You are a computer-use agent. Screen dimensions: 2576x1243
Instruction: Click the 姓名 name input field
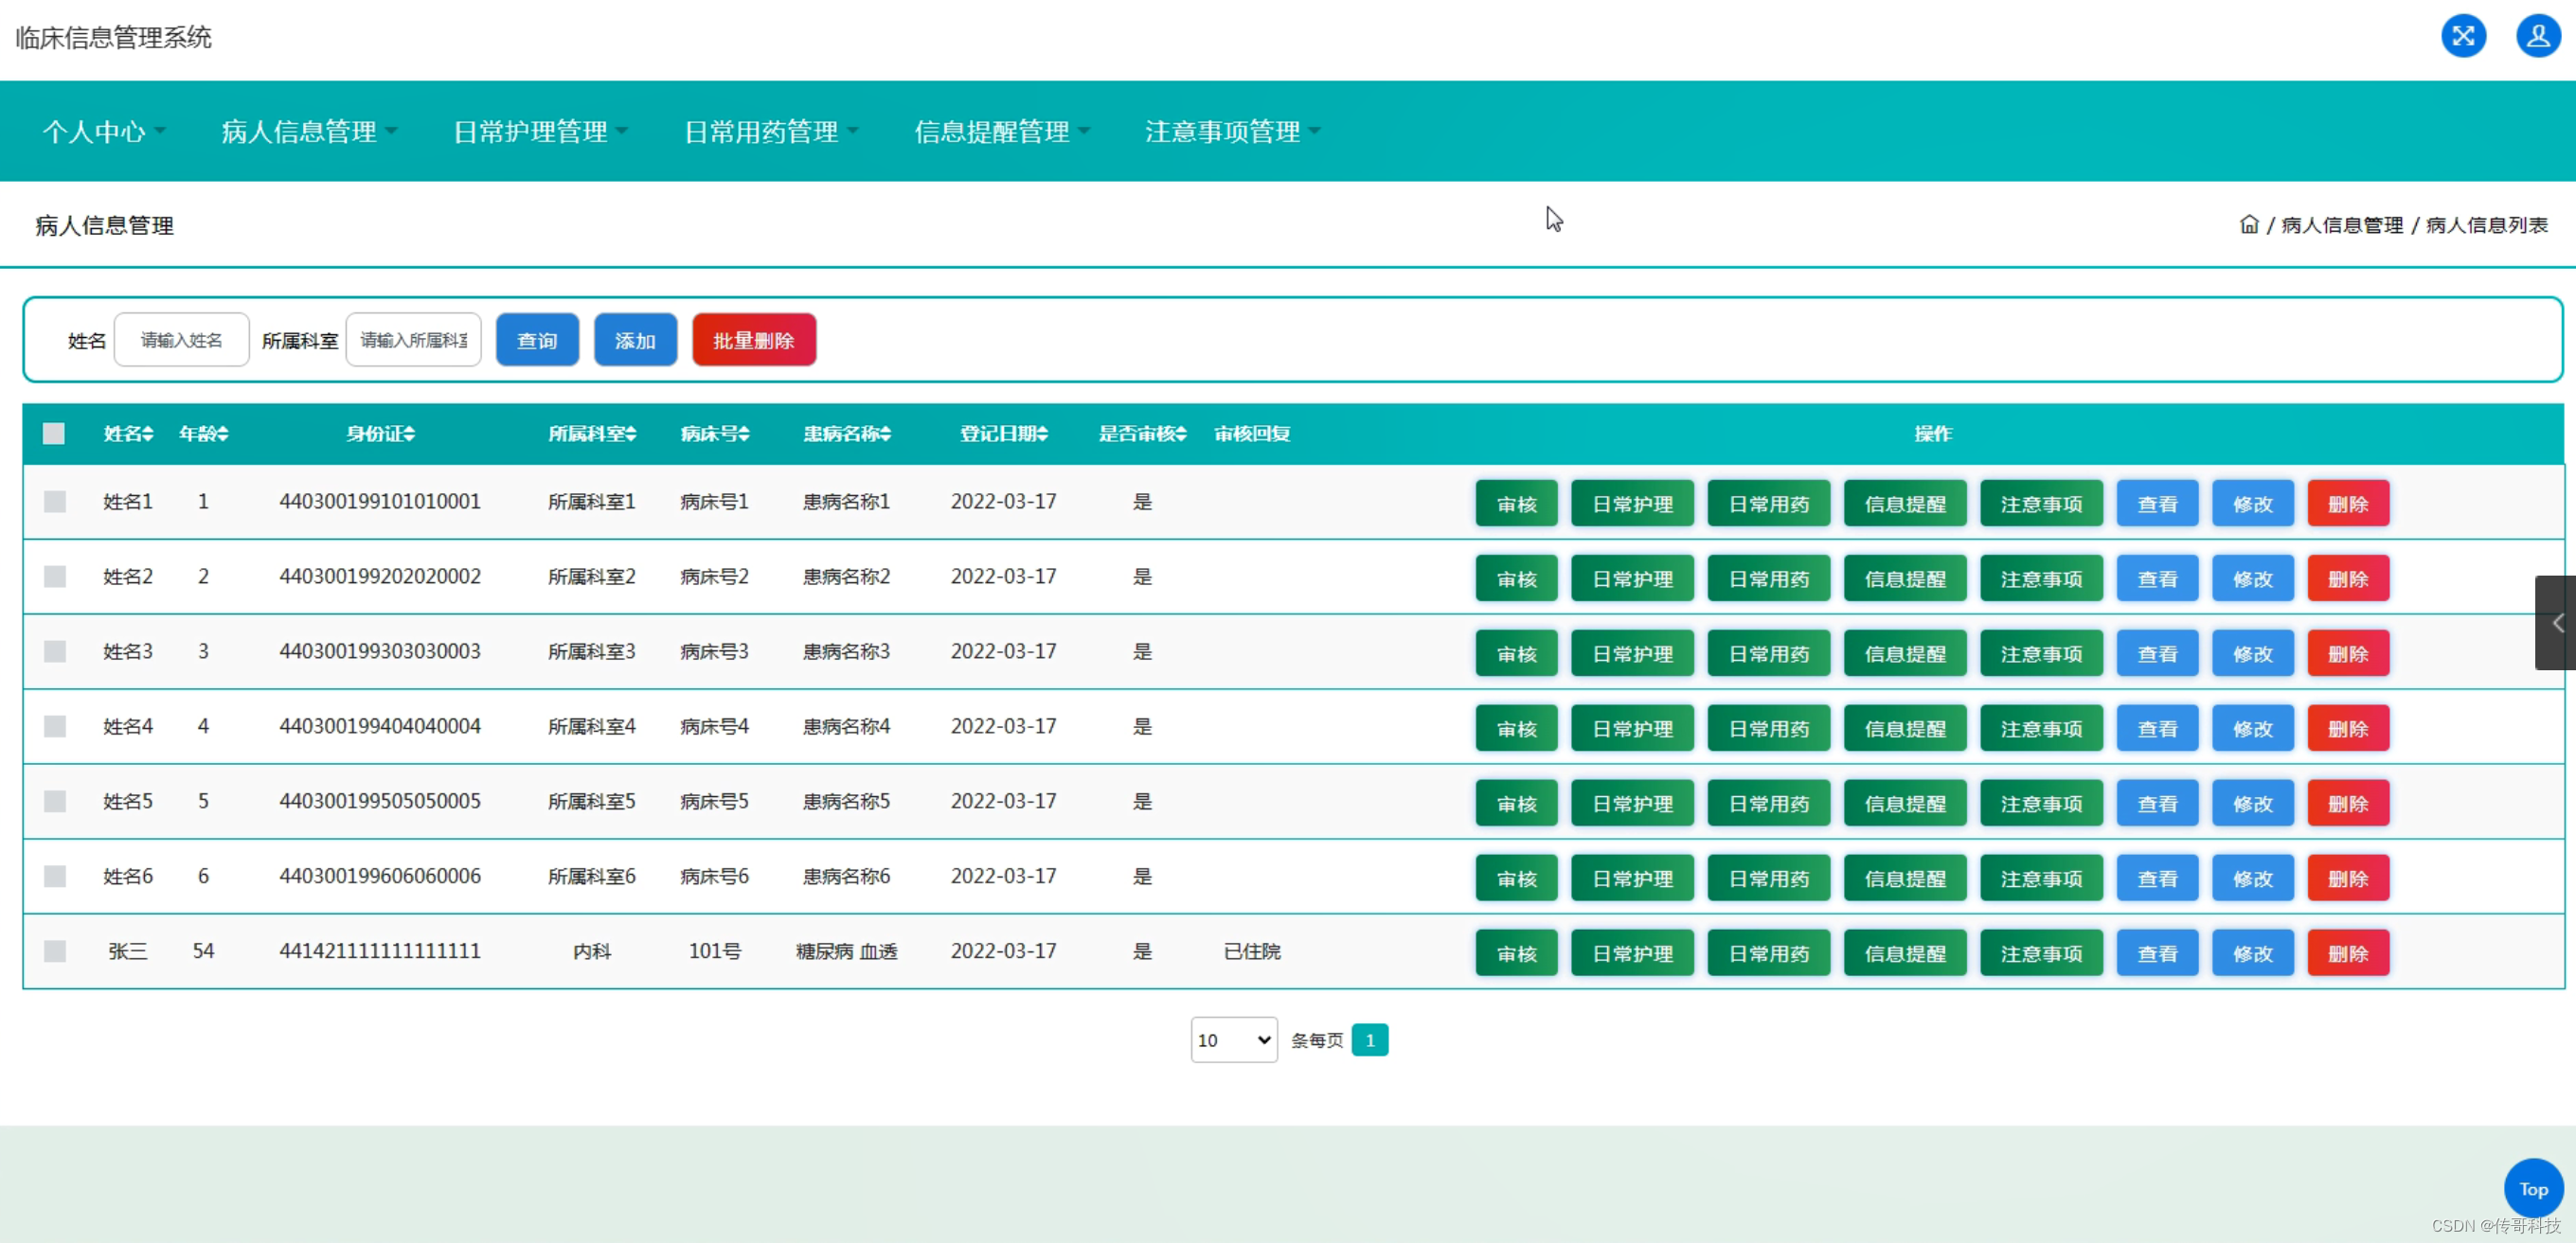point(181,339)
